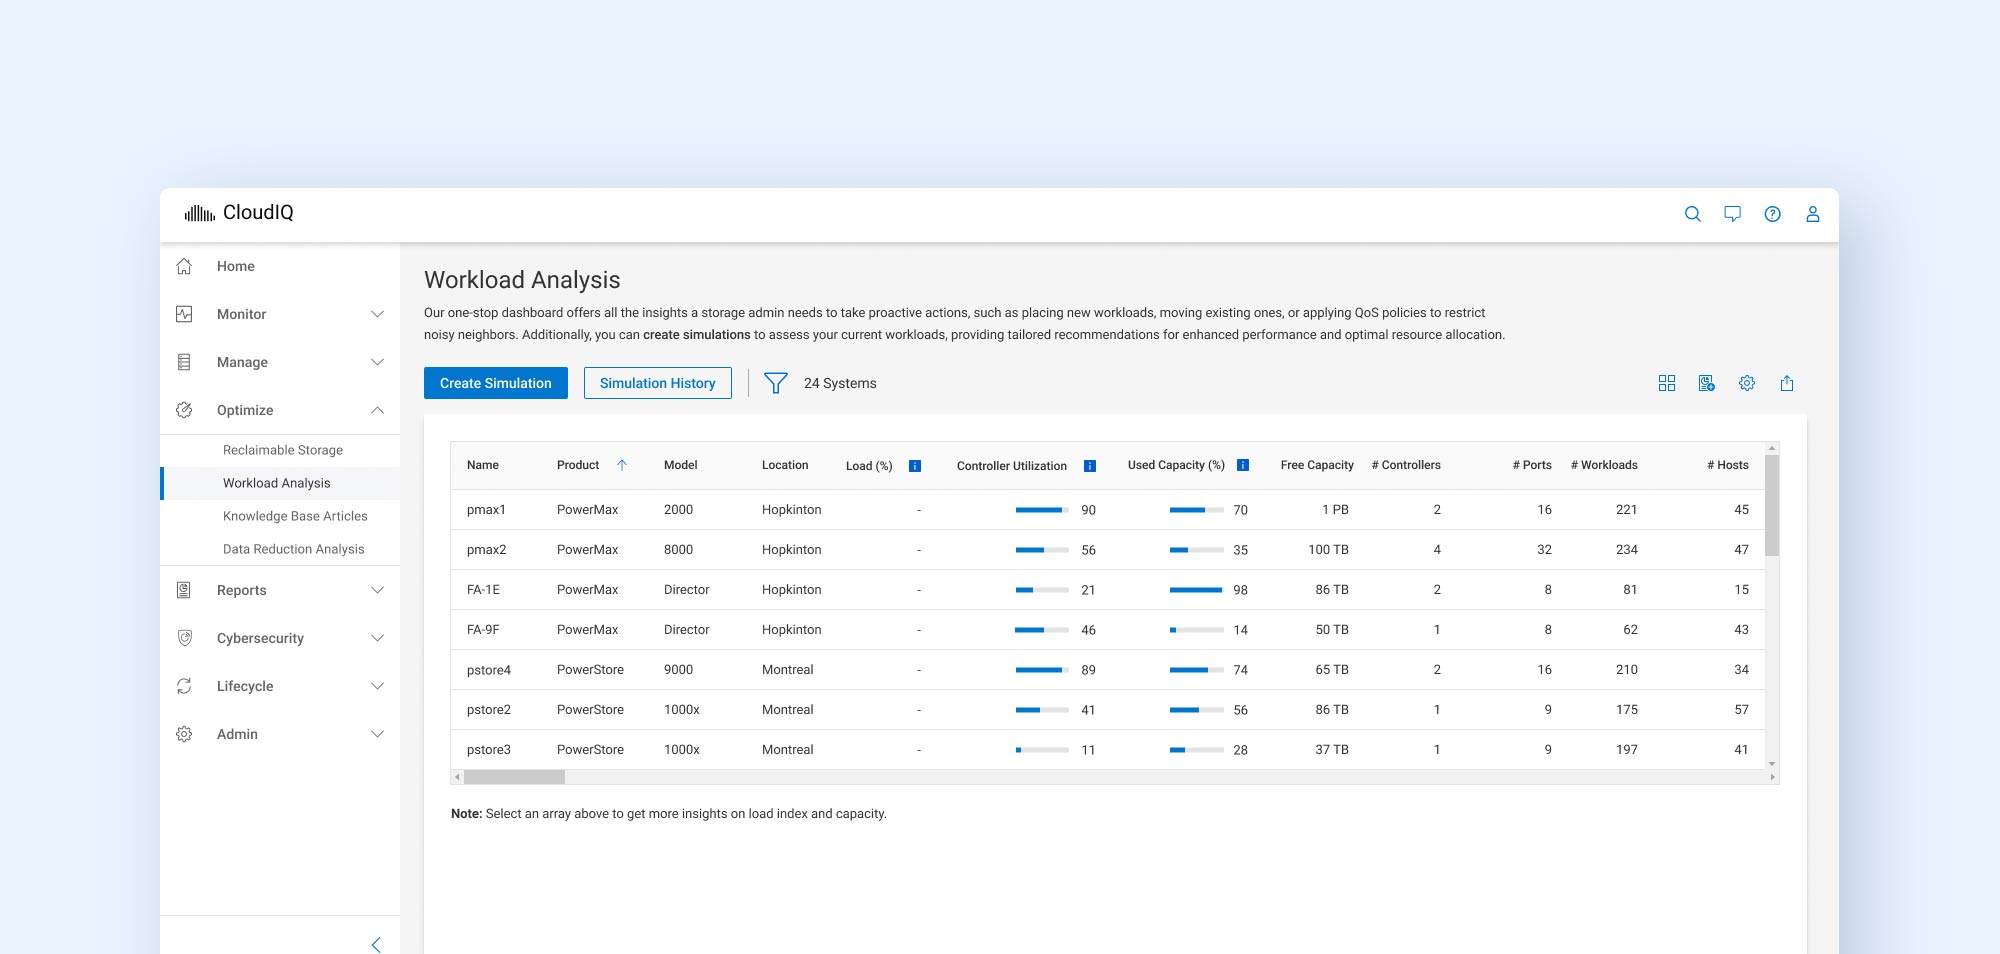Switch to grid card view icon
2000x954 pixels.
[1666, 383]
